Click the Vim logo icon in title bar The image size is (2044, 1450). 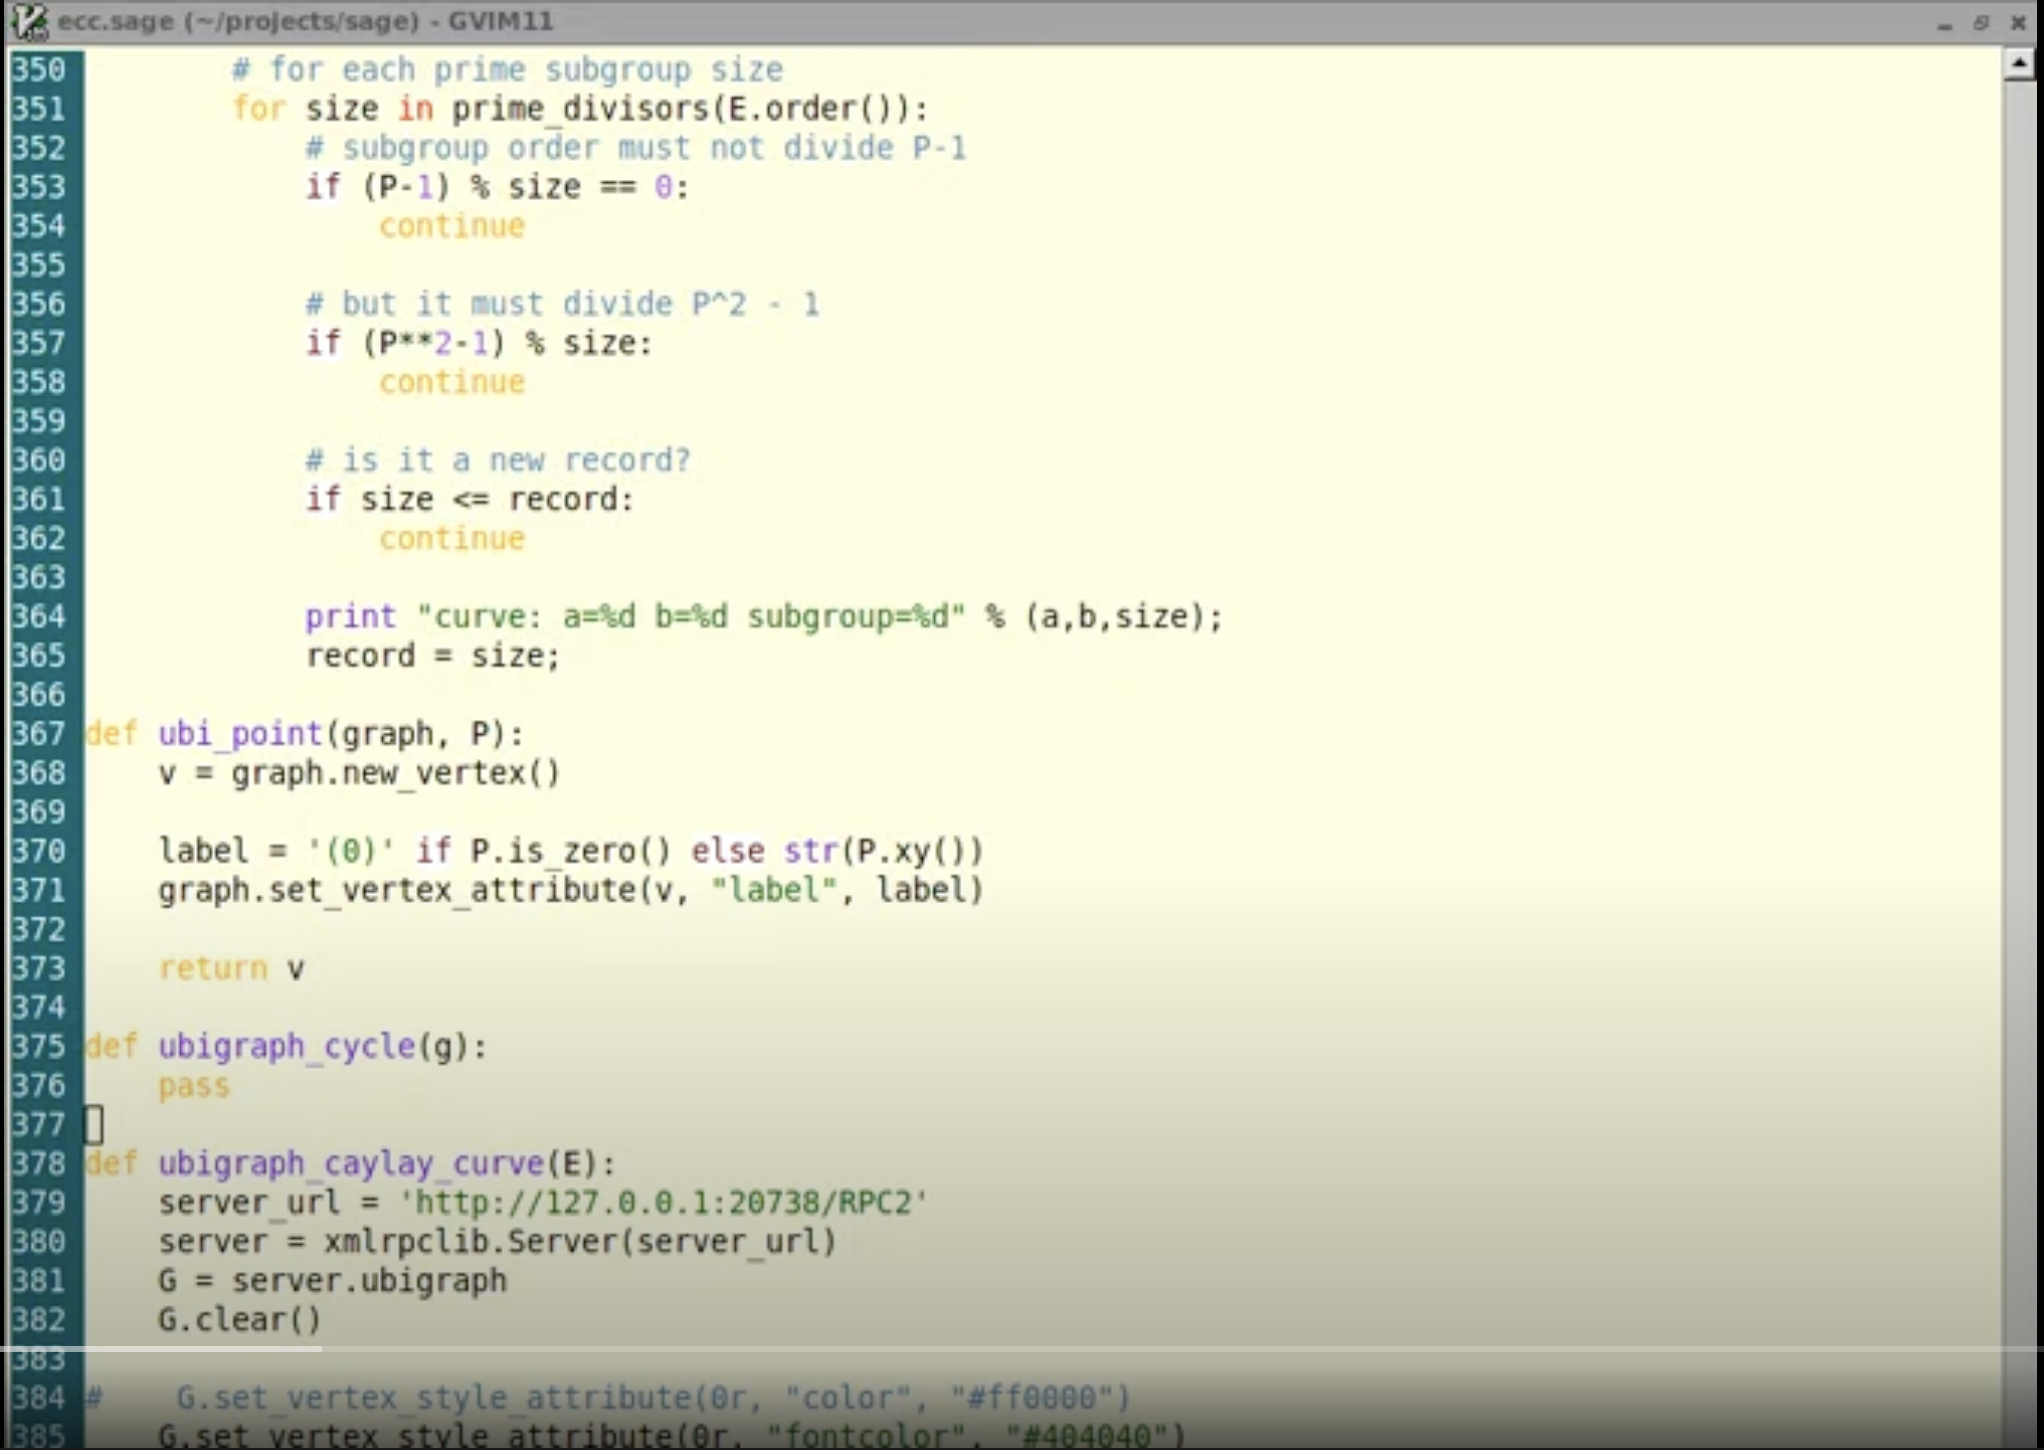pos(30,20)
